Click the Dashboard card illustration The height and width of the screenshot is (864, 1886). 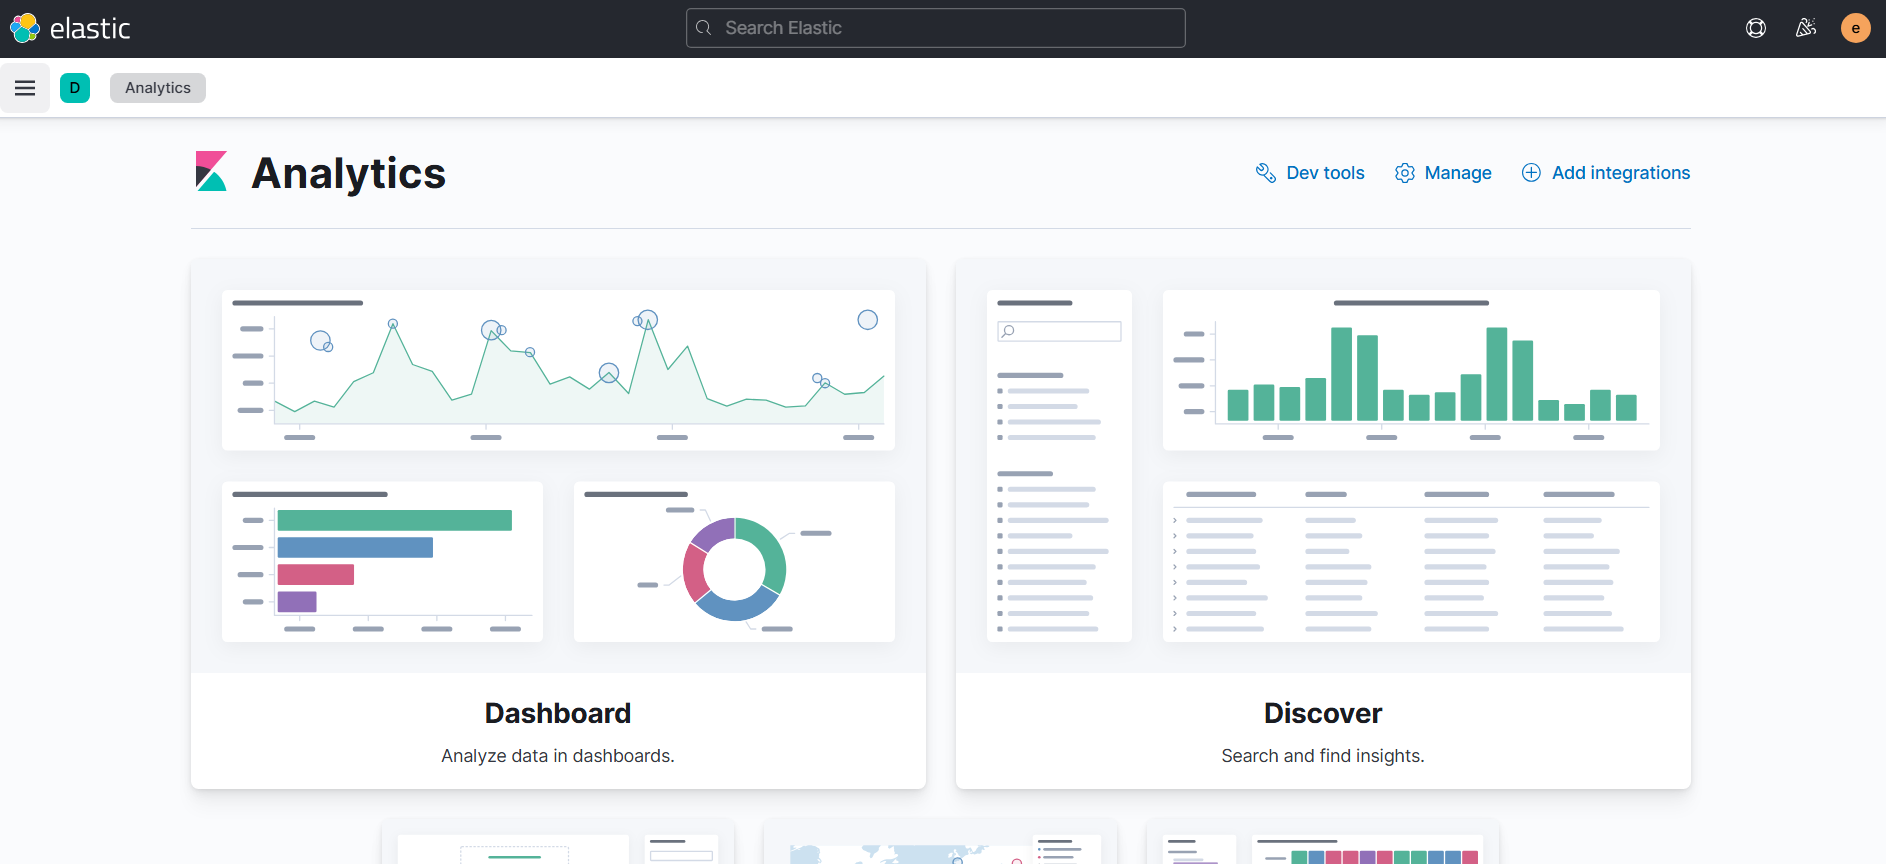[558, 466]
